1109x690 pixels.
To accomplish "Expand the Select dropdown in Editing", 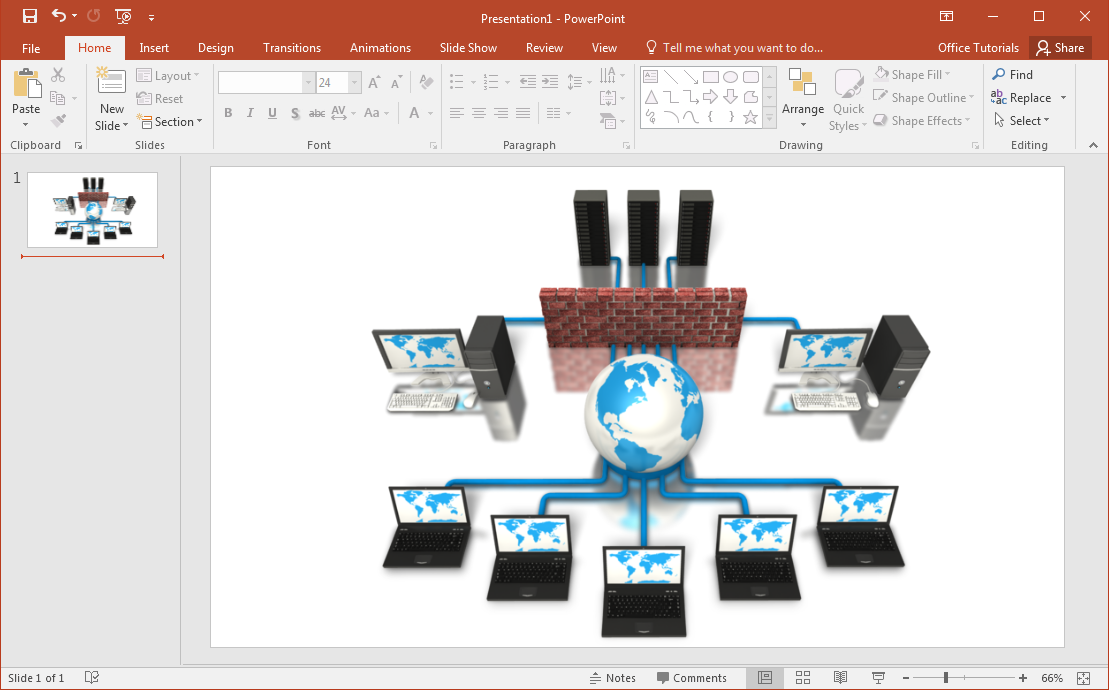I will coord(1022,121).
